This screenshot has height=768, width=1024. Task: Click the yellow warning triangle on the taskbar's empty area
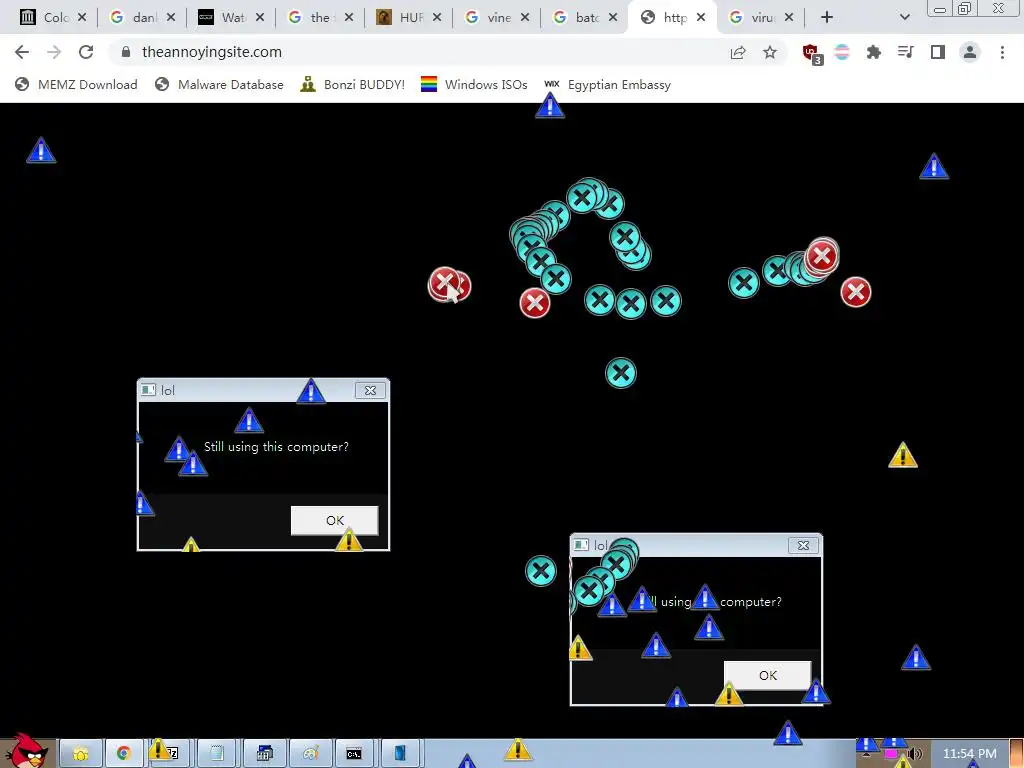click(518, 750)
